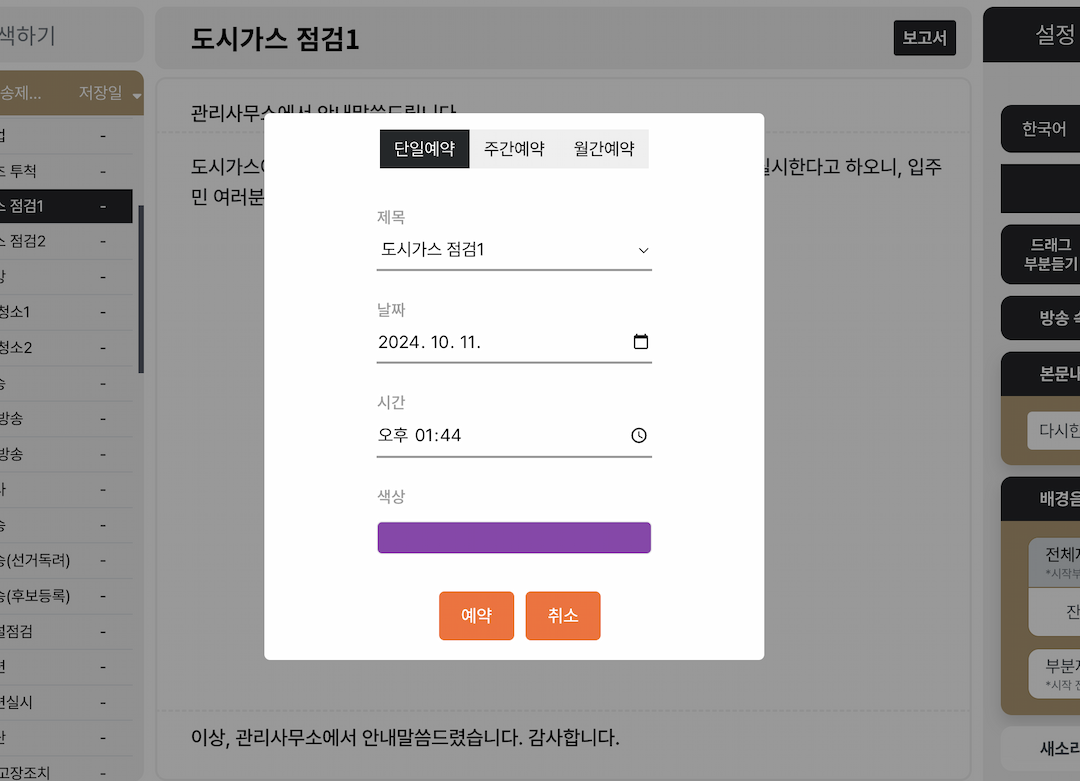Click the 취소 button
The image size is (1080, 781).
[x=563, y=616]
